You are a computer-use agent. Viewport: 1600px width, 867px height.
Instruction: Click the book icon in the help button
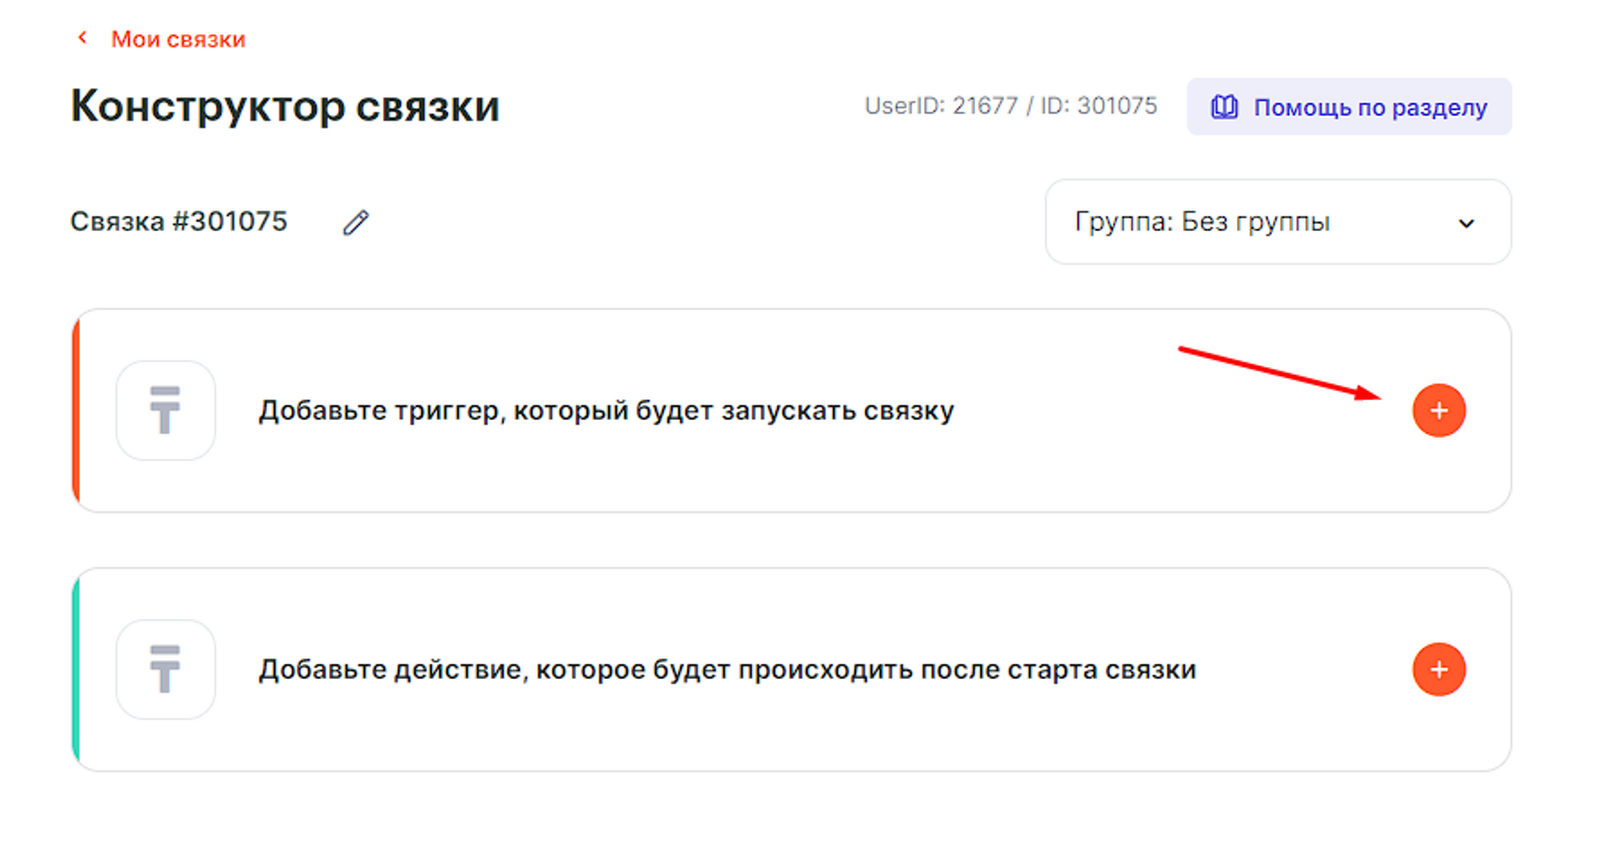(x=1224, y=107)
